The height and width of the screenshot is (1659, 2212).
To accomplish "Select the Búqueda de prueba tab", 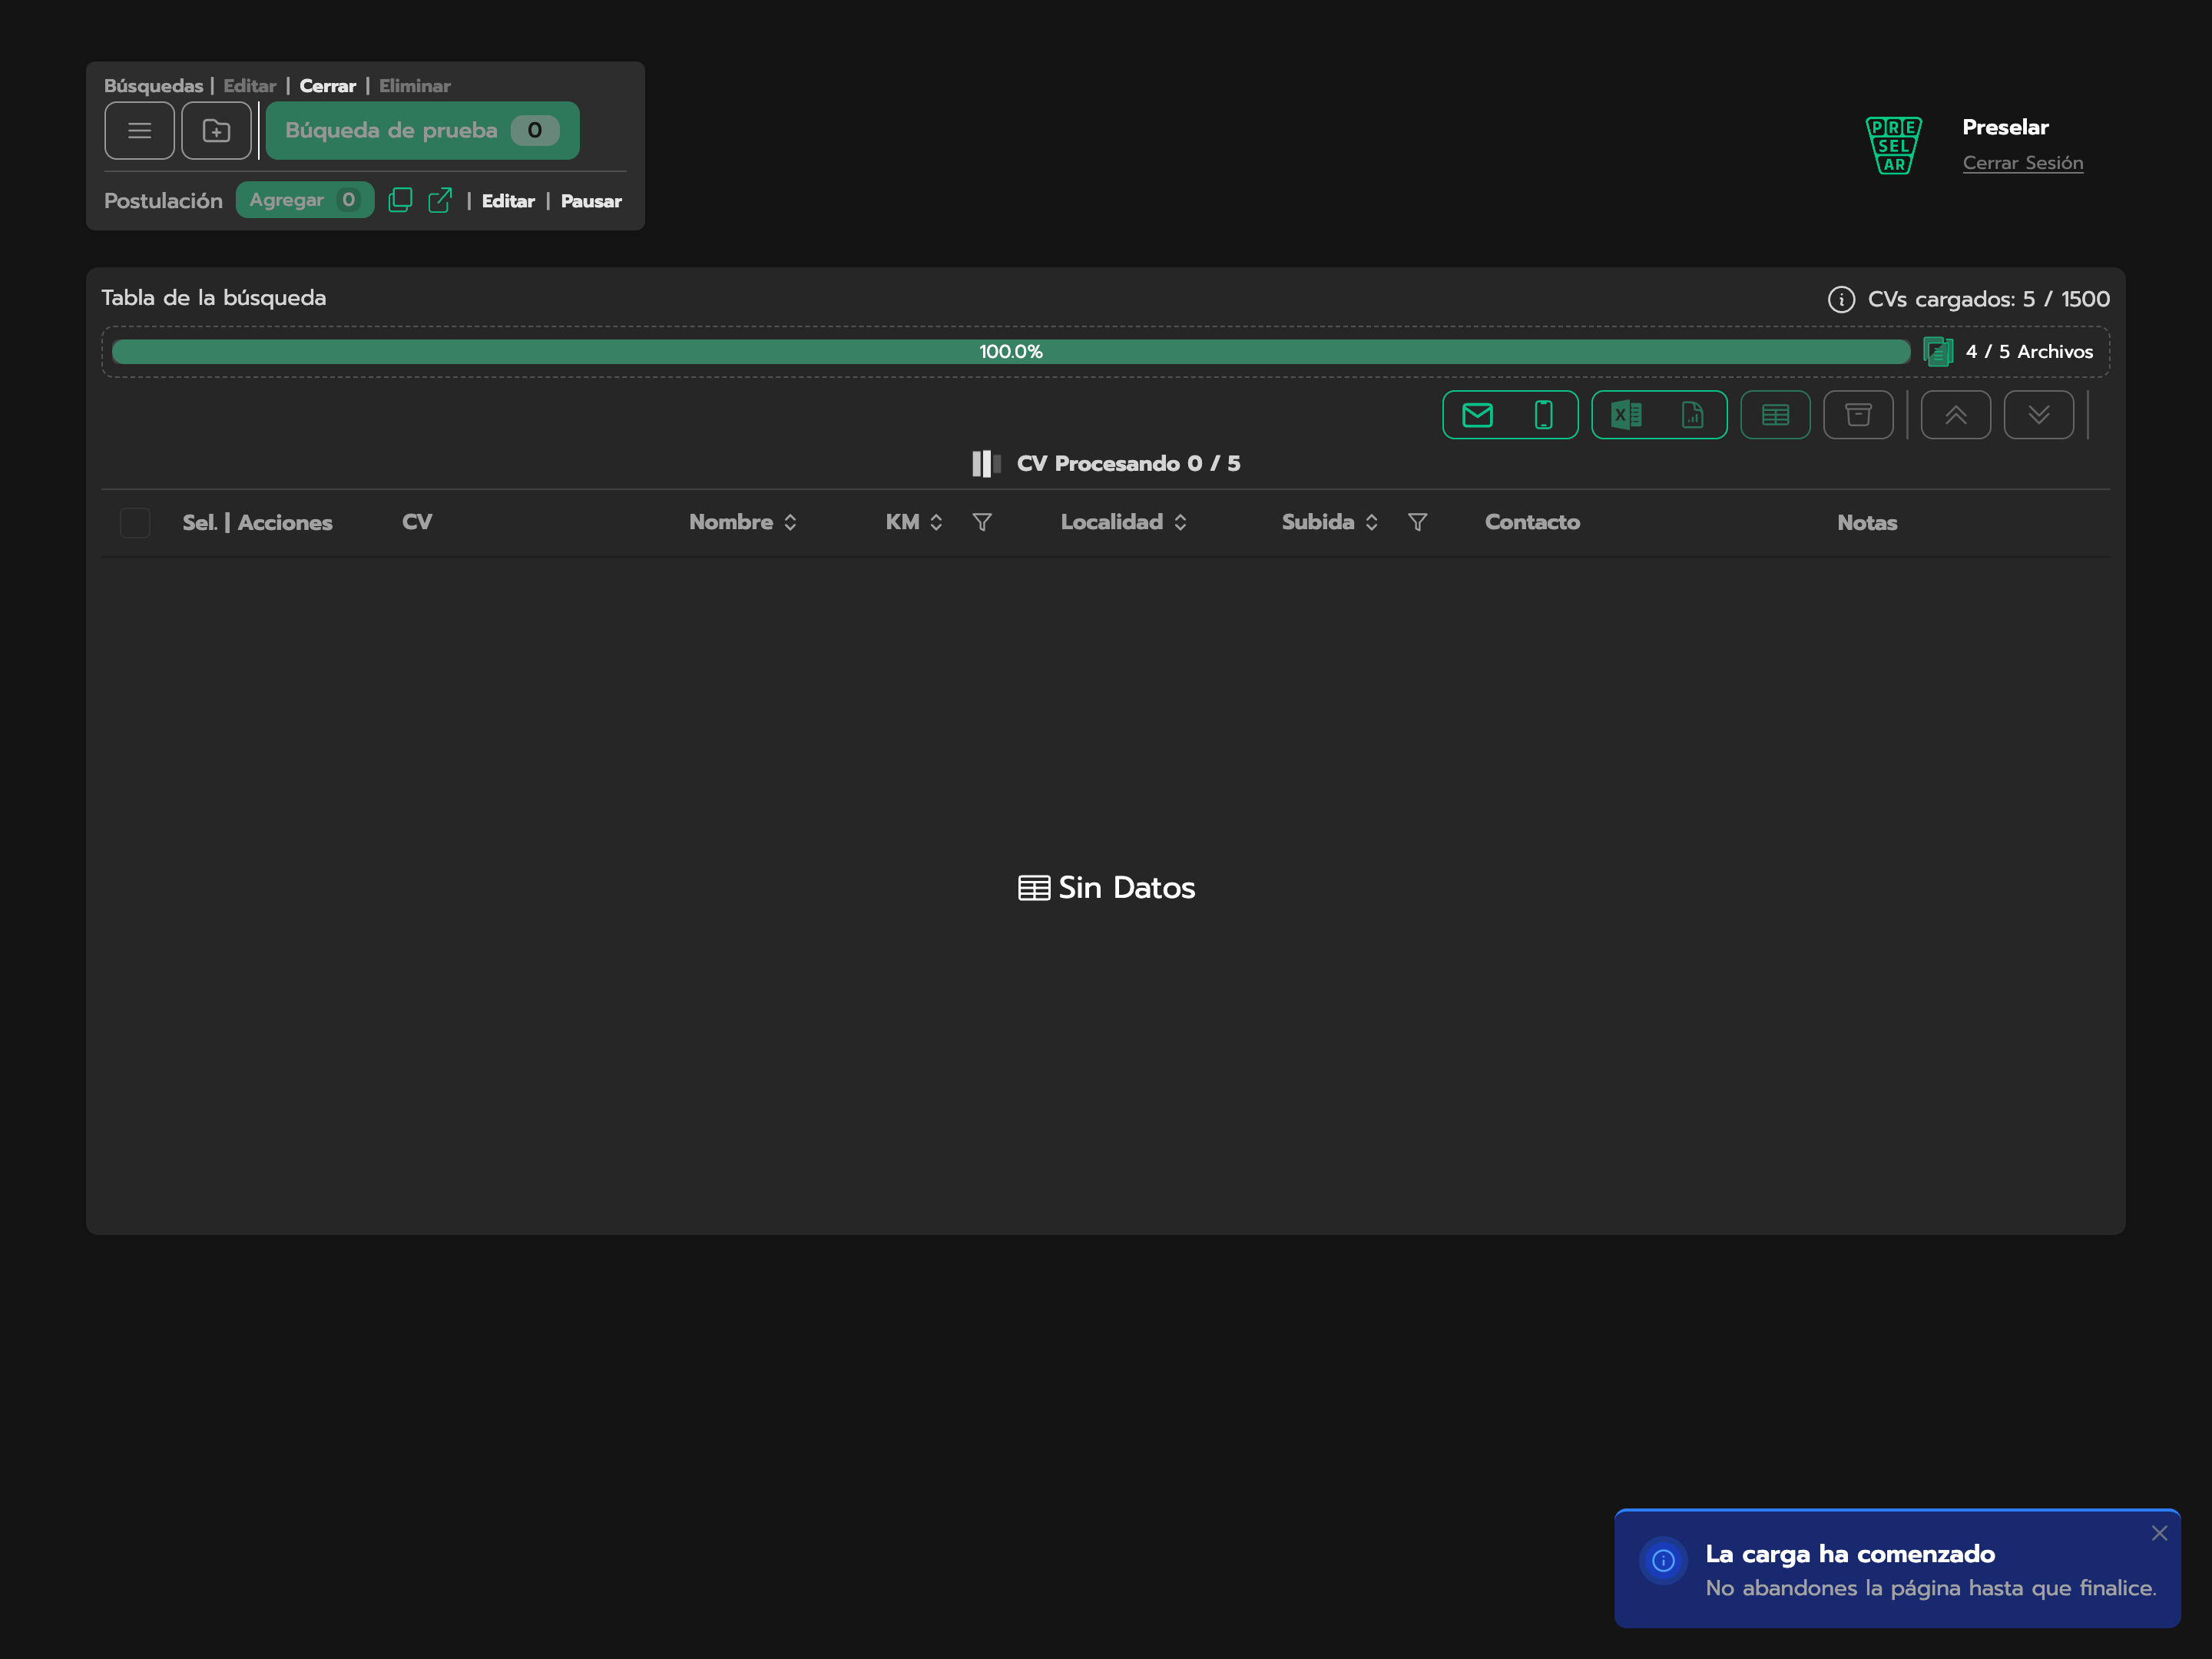I will pos(422,130).
